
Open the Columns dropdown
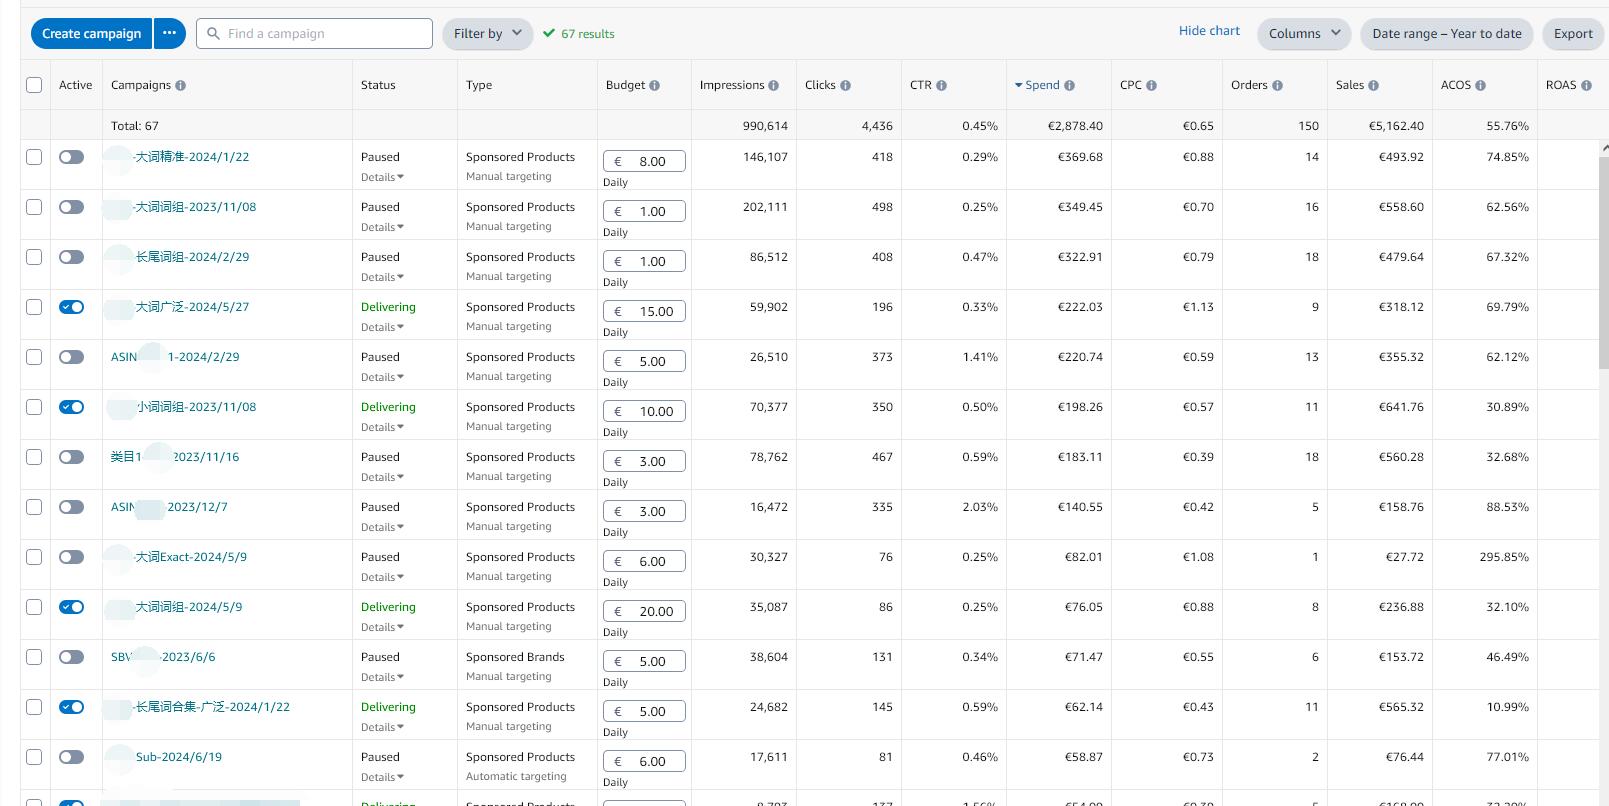click(1304, 34)
